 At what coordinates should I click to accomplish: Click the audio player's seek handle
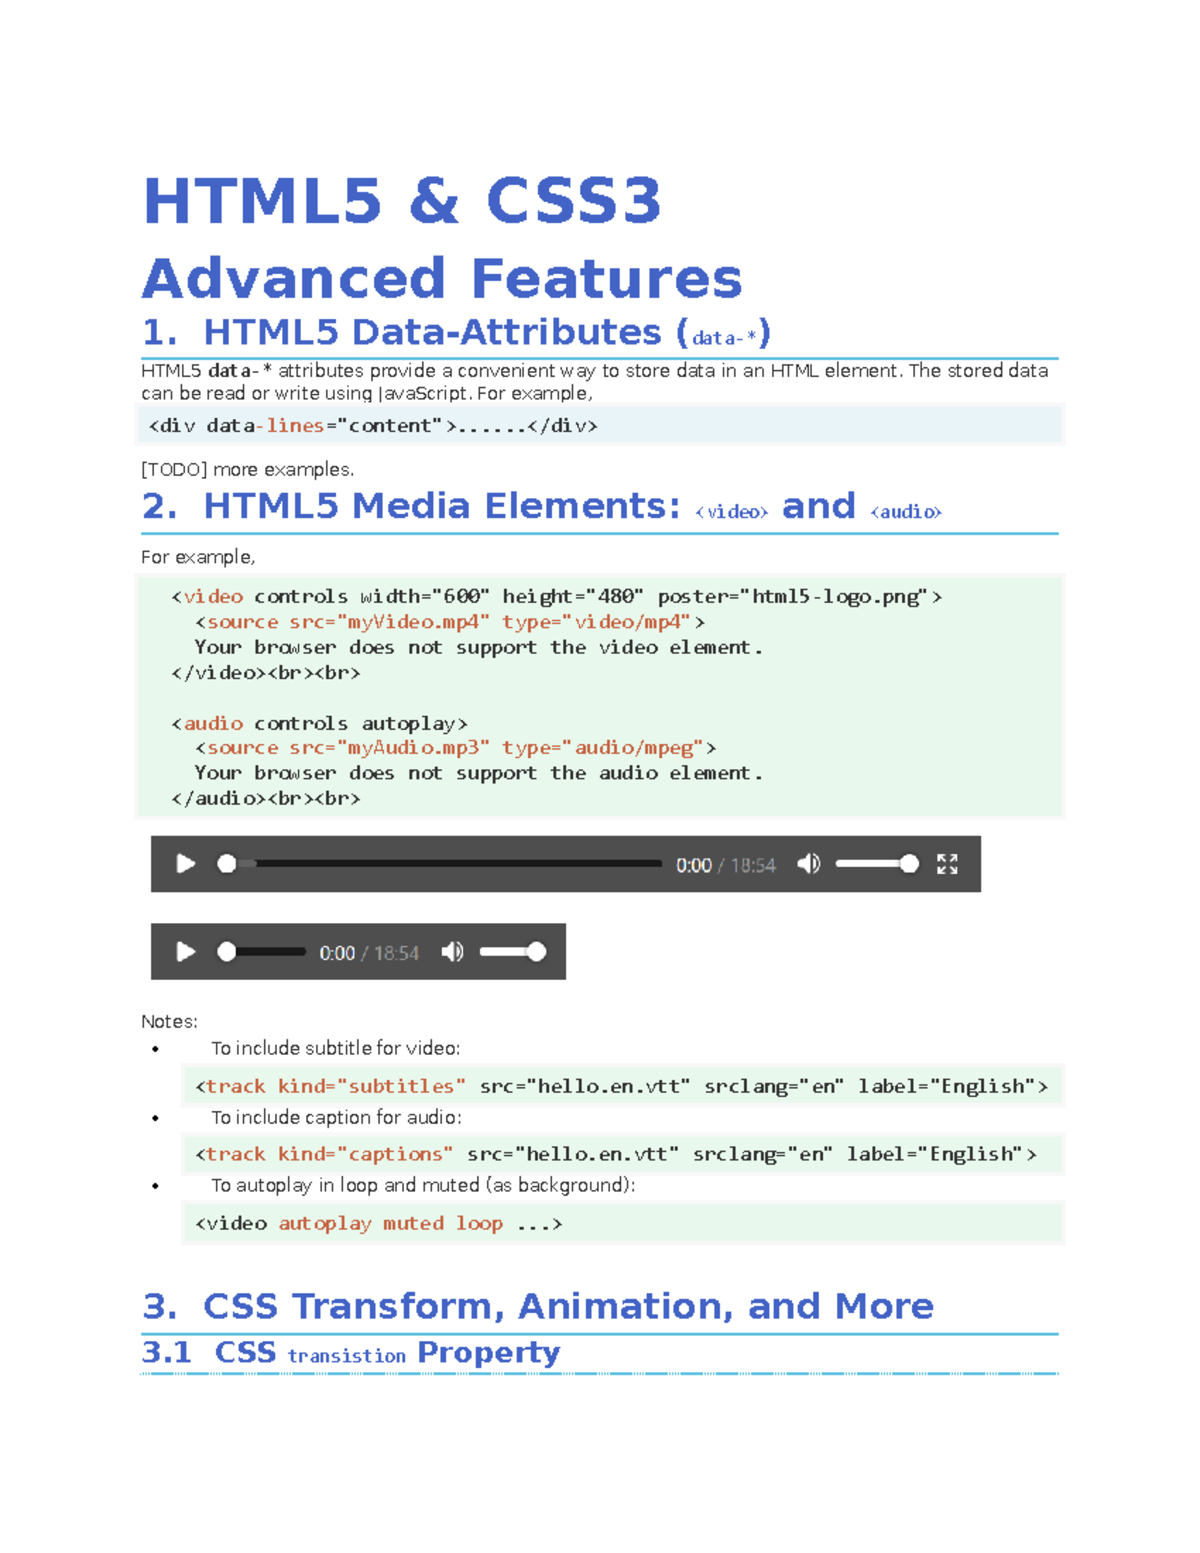227,952
